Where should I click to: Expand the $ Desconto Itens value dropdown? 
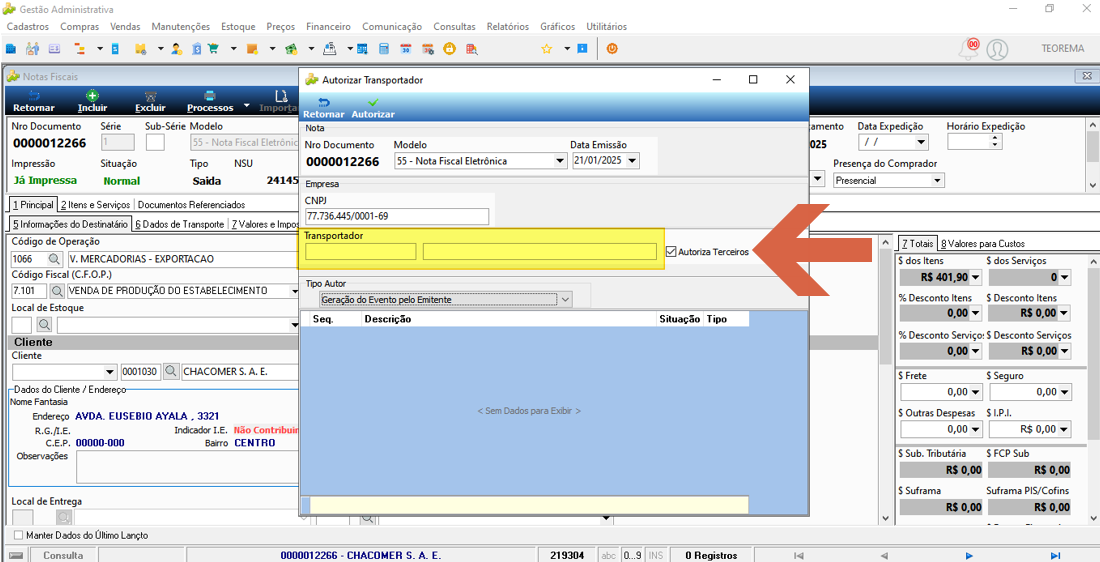click(x=1065, y=313)
